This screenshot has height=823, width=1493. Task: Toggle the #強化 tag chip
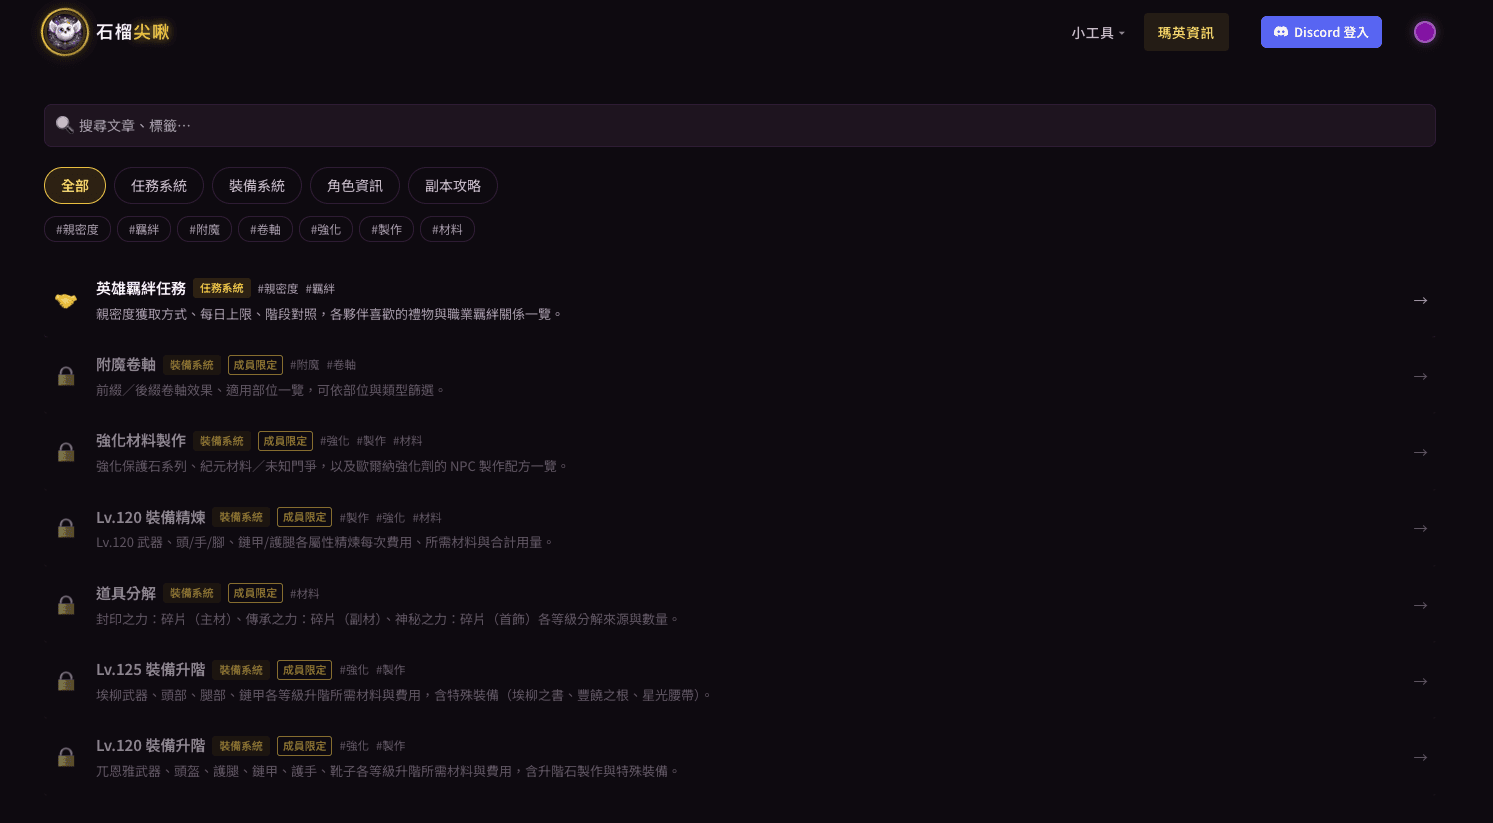[x=326, y=229]
